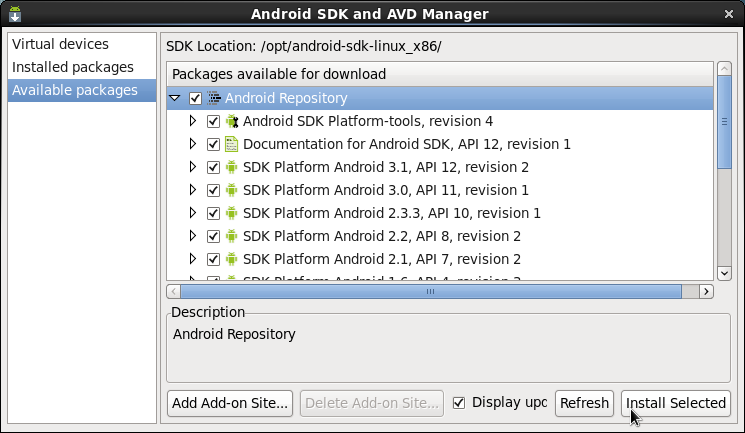Click the vertical scrollbar thumb
Screen dimensions: 745x433
725,122
